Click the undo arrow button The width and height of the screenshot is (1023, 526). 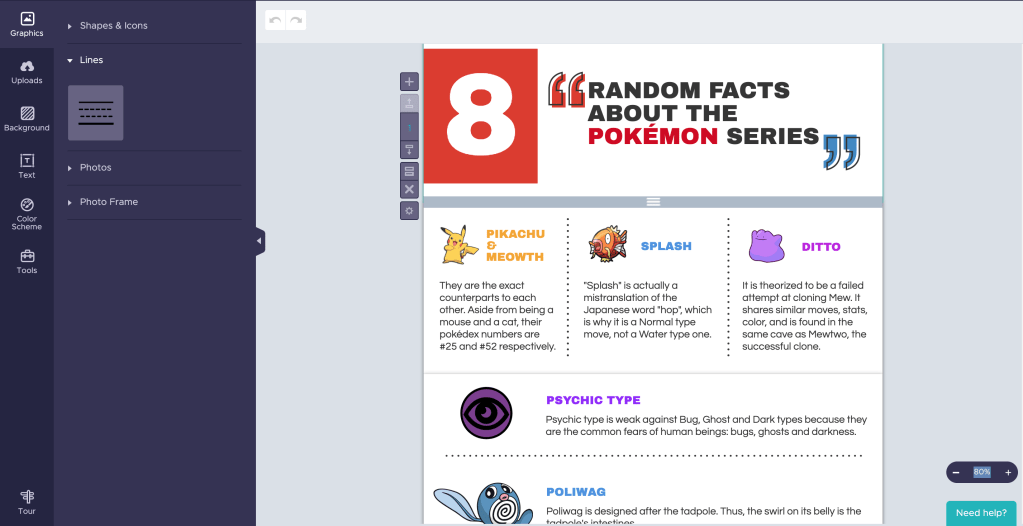click(x=275, y=20)
